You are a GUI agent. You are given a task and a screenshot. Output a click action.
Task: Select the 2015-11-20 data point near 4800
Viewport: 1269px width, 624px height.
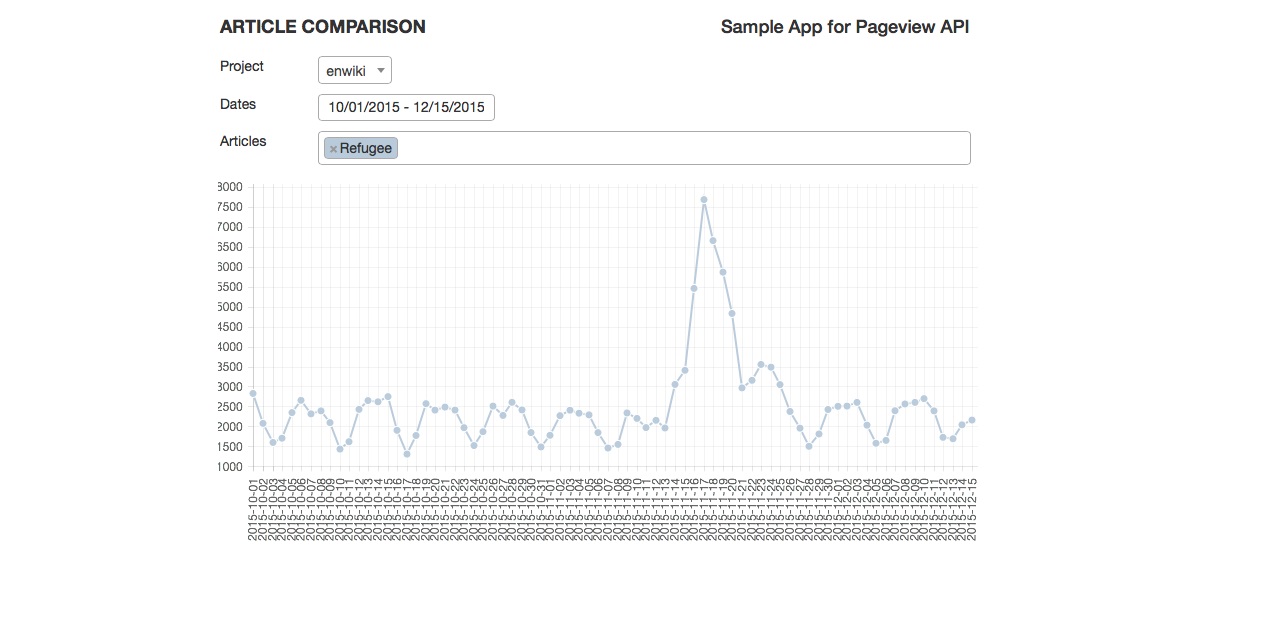pos(732,313)
